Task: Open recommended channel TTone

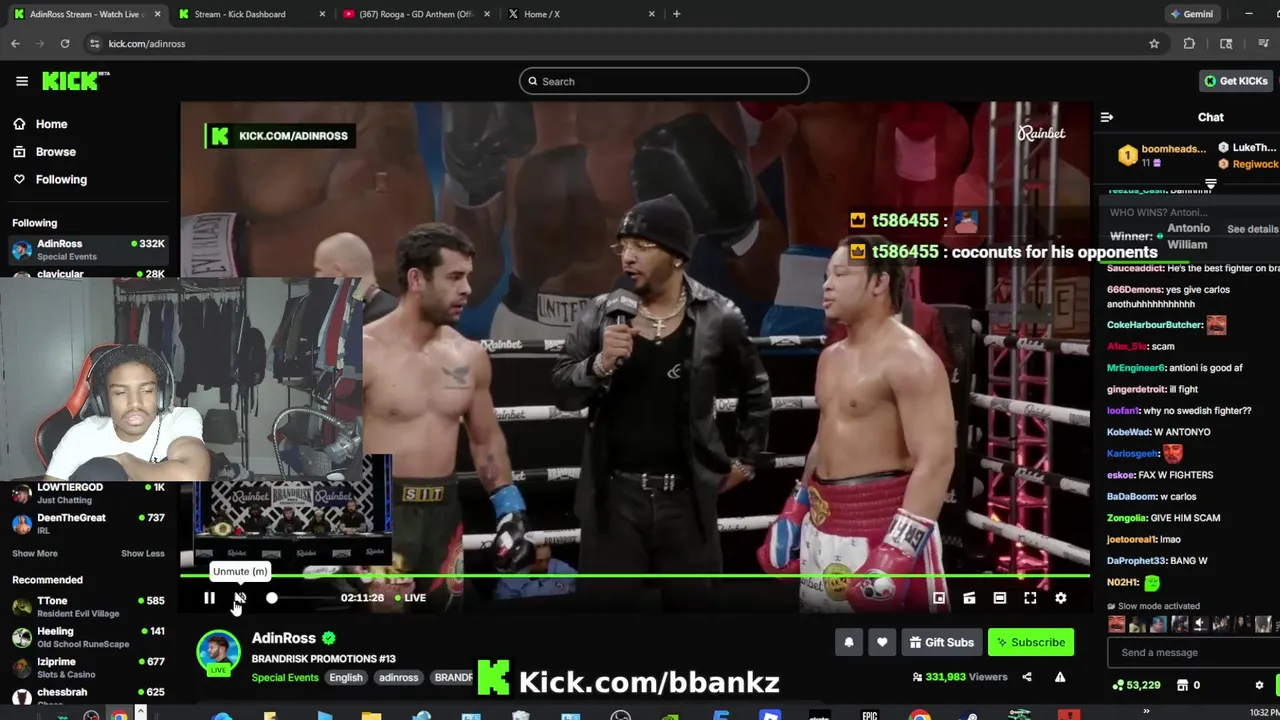Action: (x=88, y=606)
